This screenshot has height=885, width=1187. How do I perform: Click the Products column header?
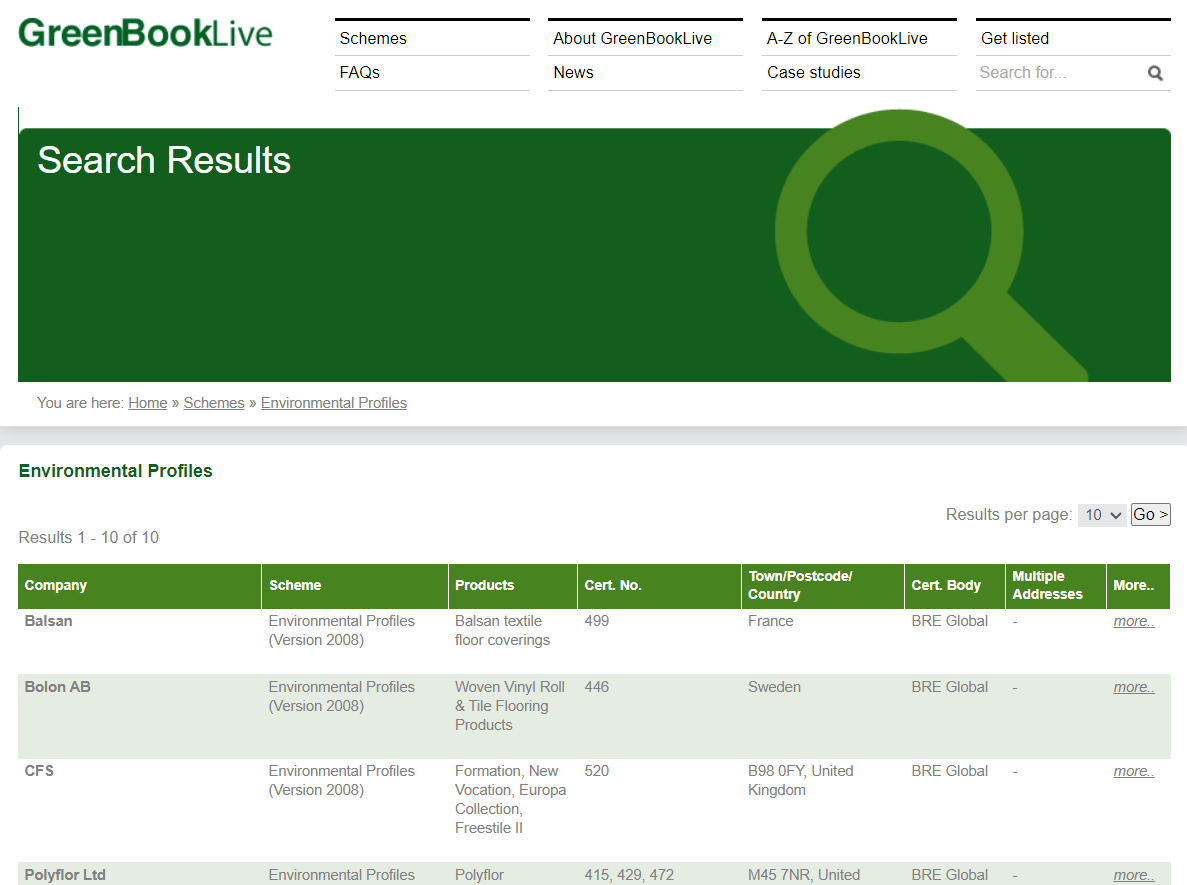pyautogui.click(x=512, y=586)
